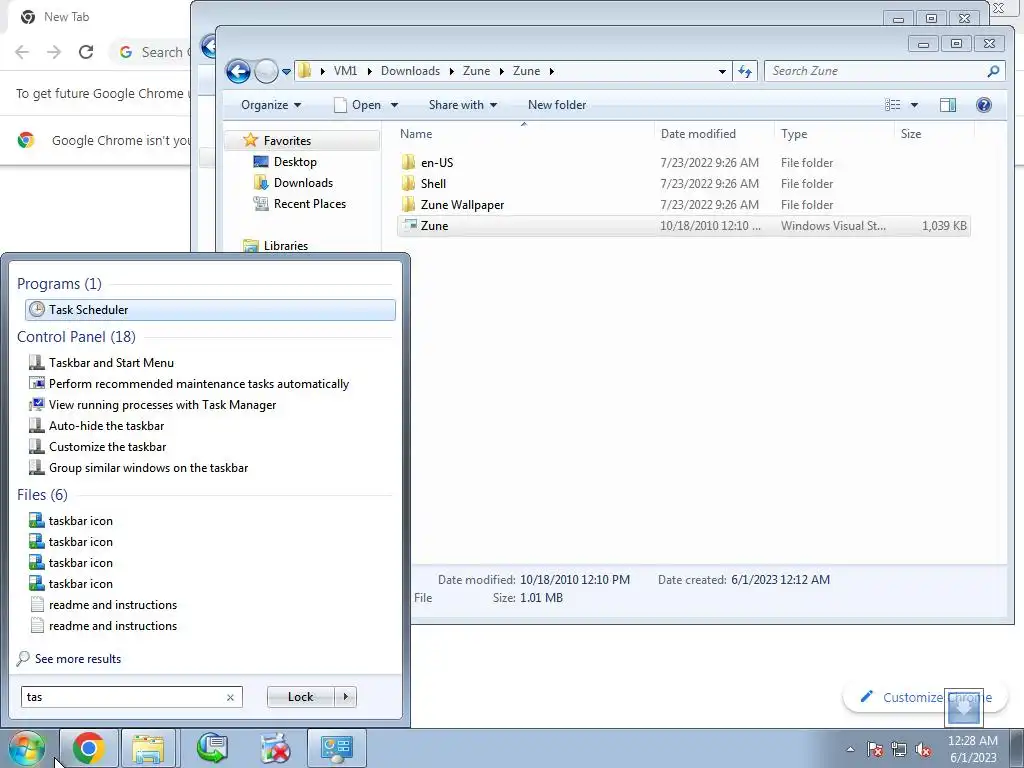Click the network tray icon
1024x768 pixels.
899,749
